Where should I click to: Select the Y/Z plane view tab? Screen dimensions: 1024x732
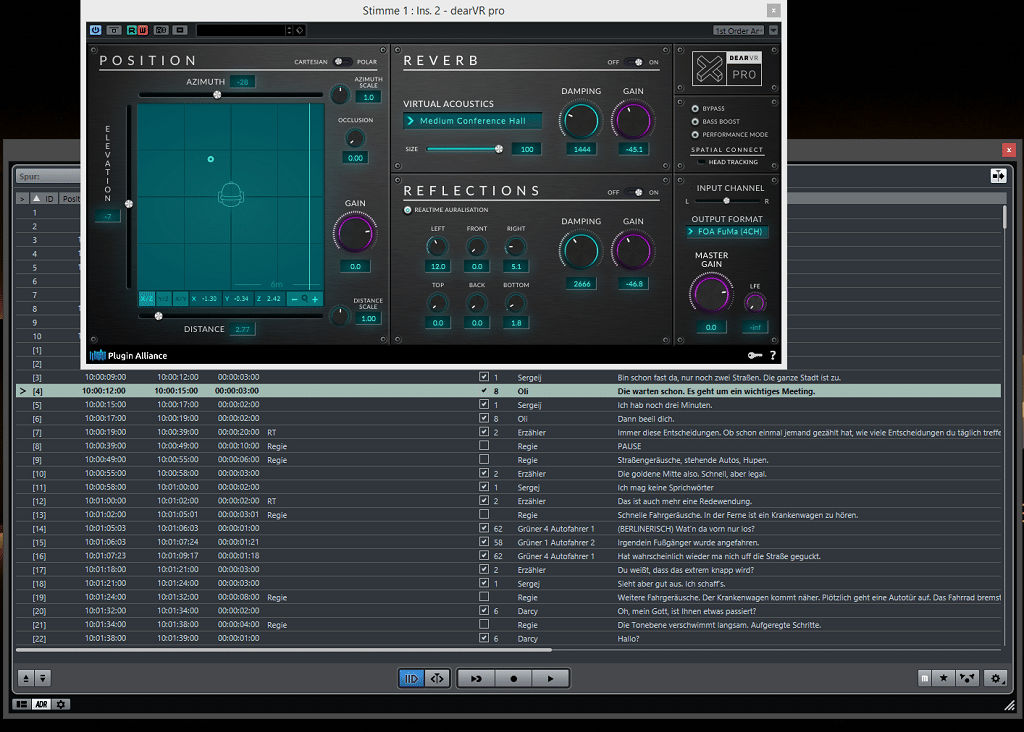tap(163, 299)
